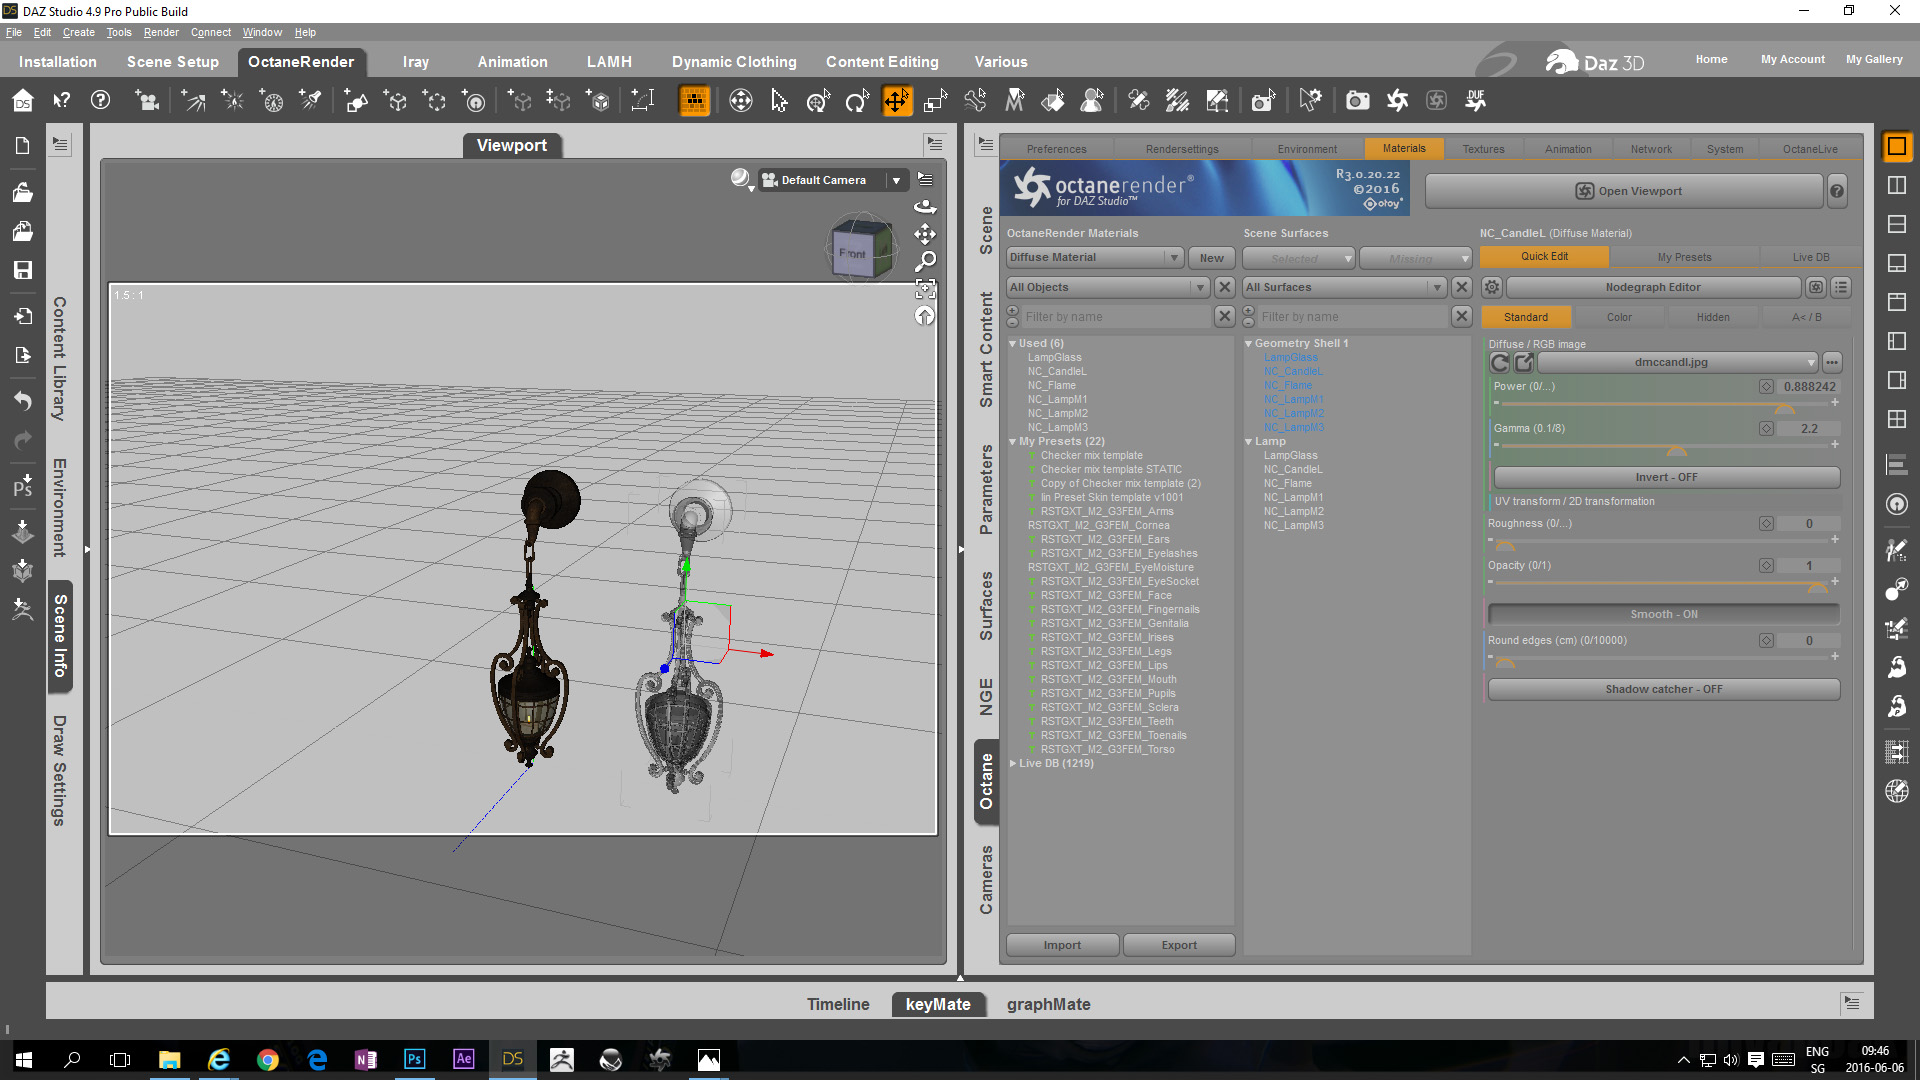Toggle Smooth - ON setting
This screenshot has width=1920, height=1080.
(1663, 614)
